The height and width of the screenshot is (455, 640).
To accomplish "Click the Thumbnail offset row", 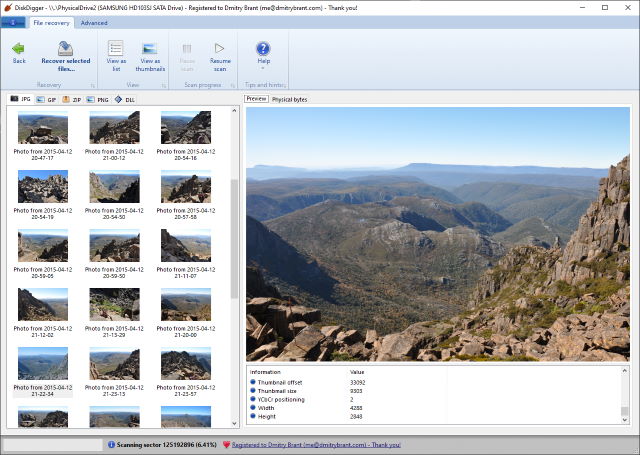I will (347, 382).
